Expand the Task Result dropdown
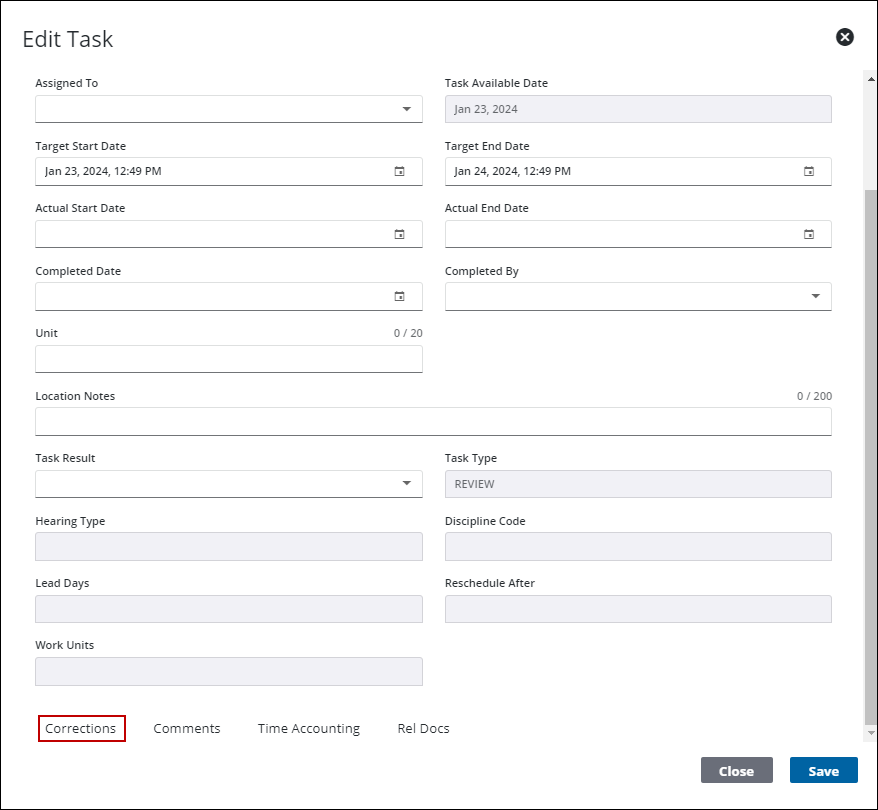The width and height of the screenshot is (878, 810). coord(406,484)
